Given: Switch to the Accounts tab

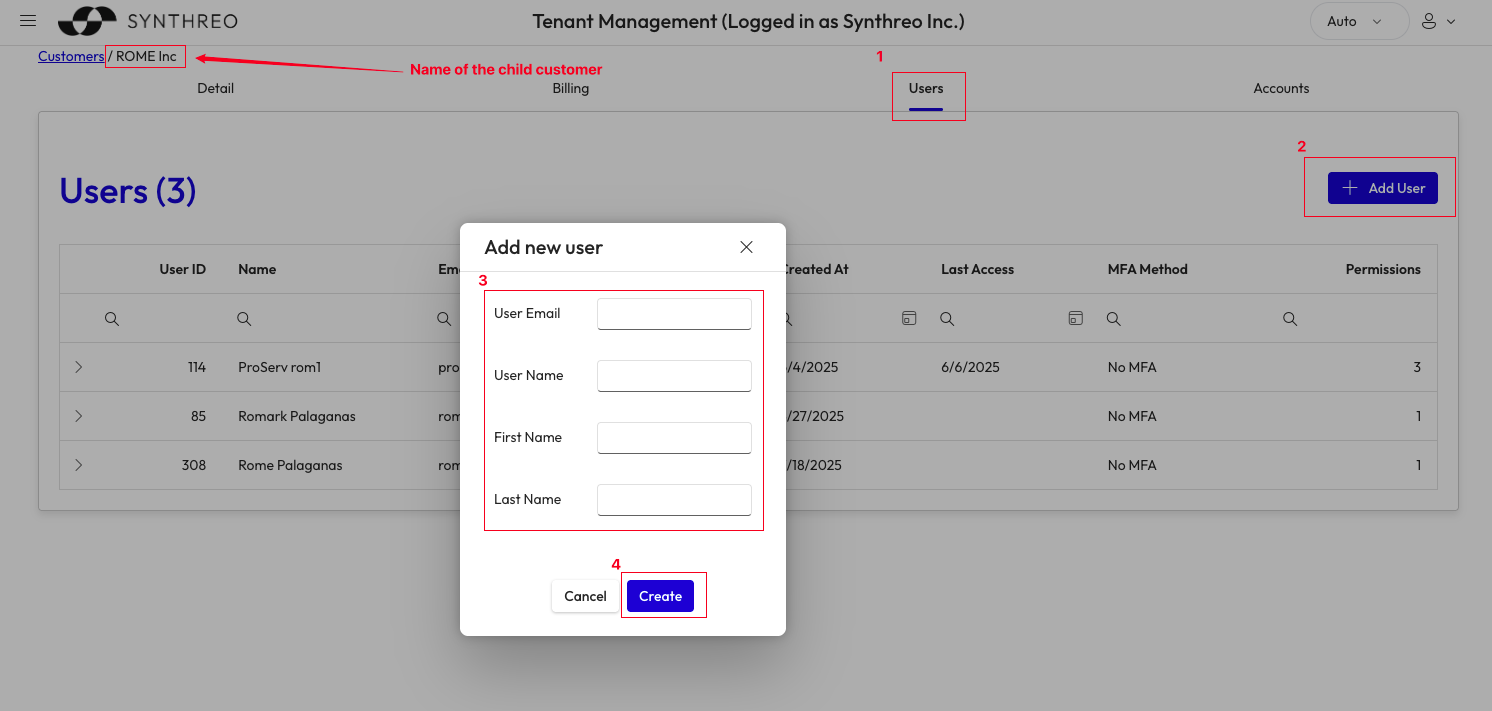Looking at the screenshot, I should (x=1281, y=88).
